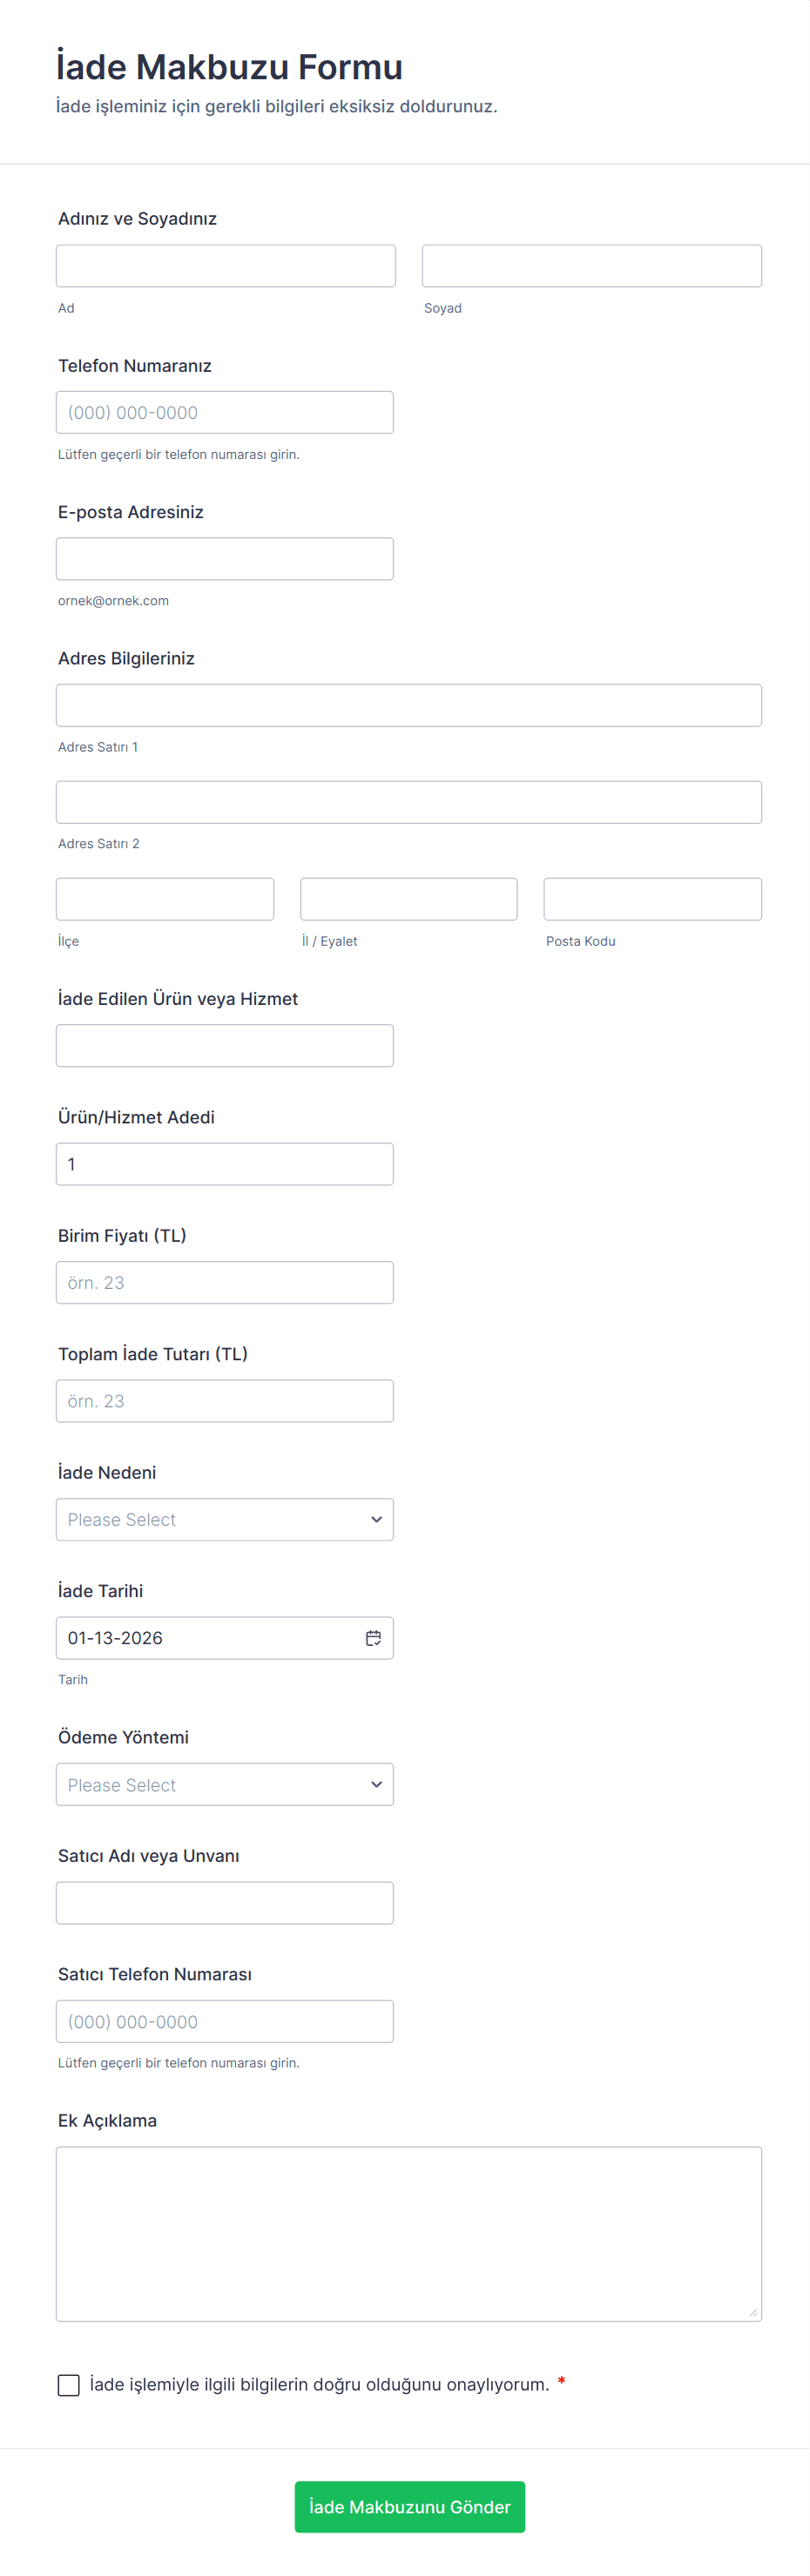Open the calendar picker icon

[373, 1638]
